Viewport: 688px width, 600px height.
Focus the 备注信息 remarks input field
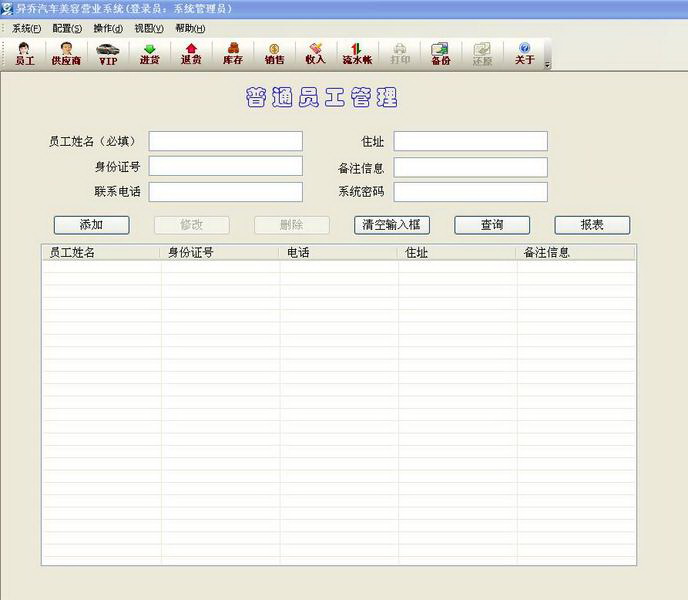pos(470,168)
